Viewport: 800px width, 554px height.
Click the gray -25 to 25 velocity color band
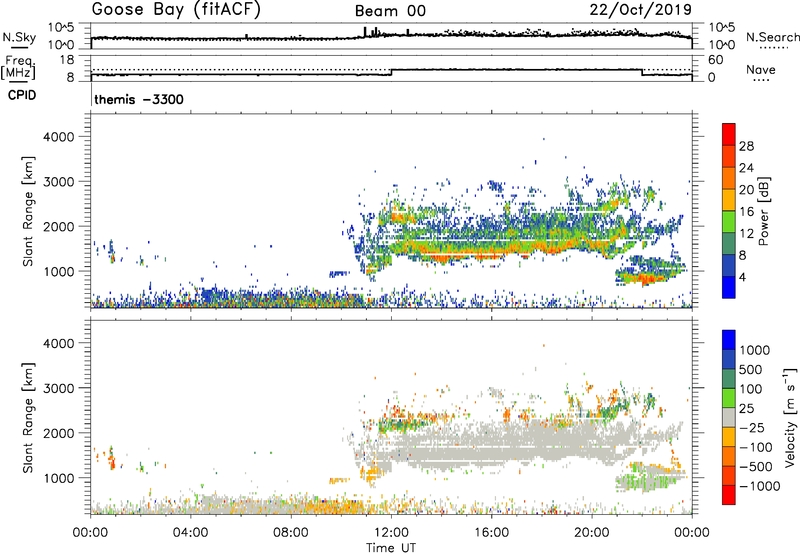point(729,417)
